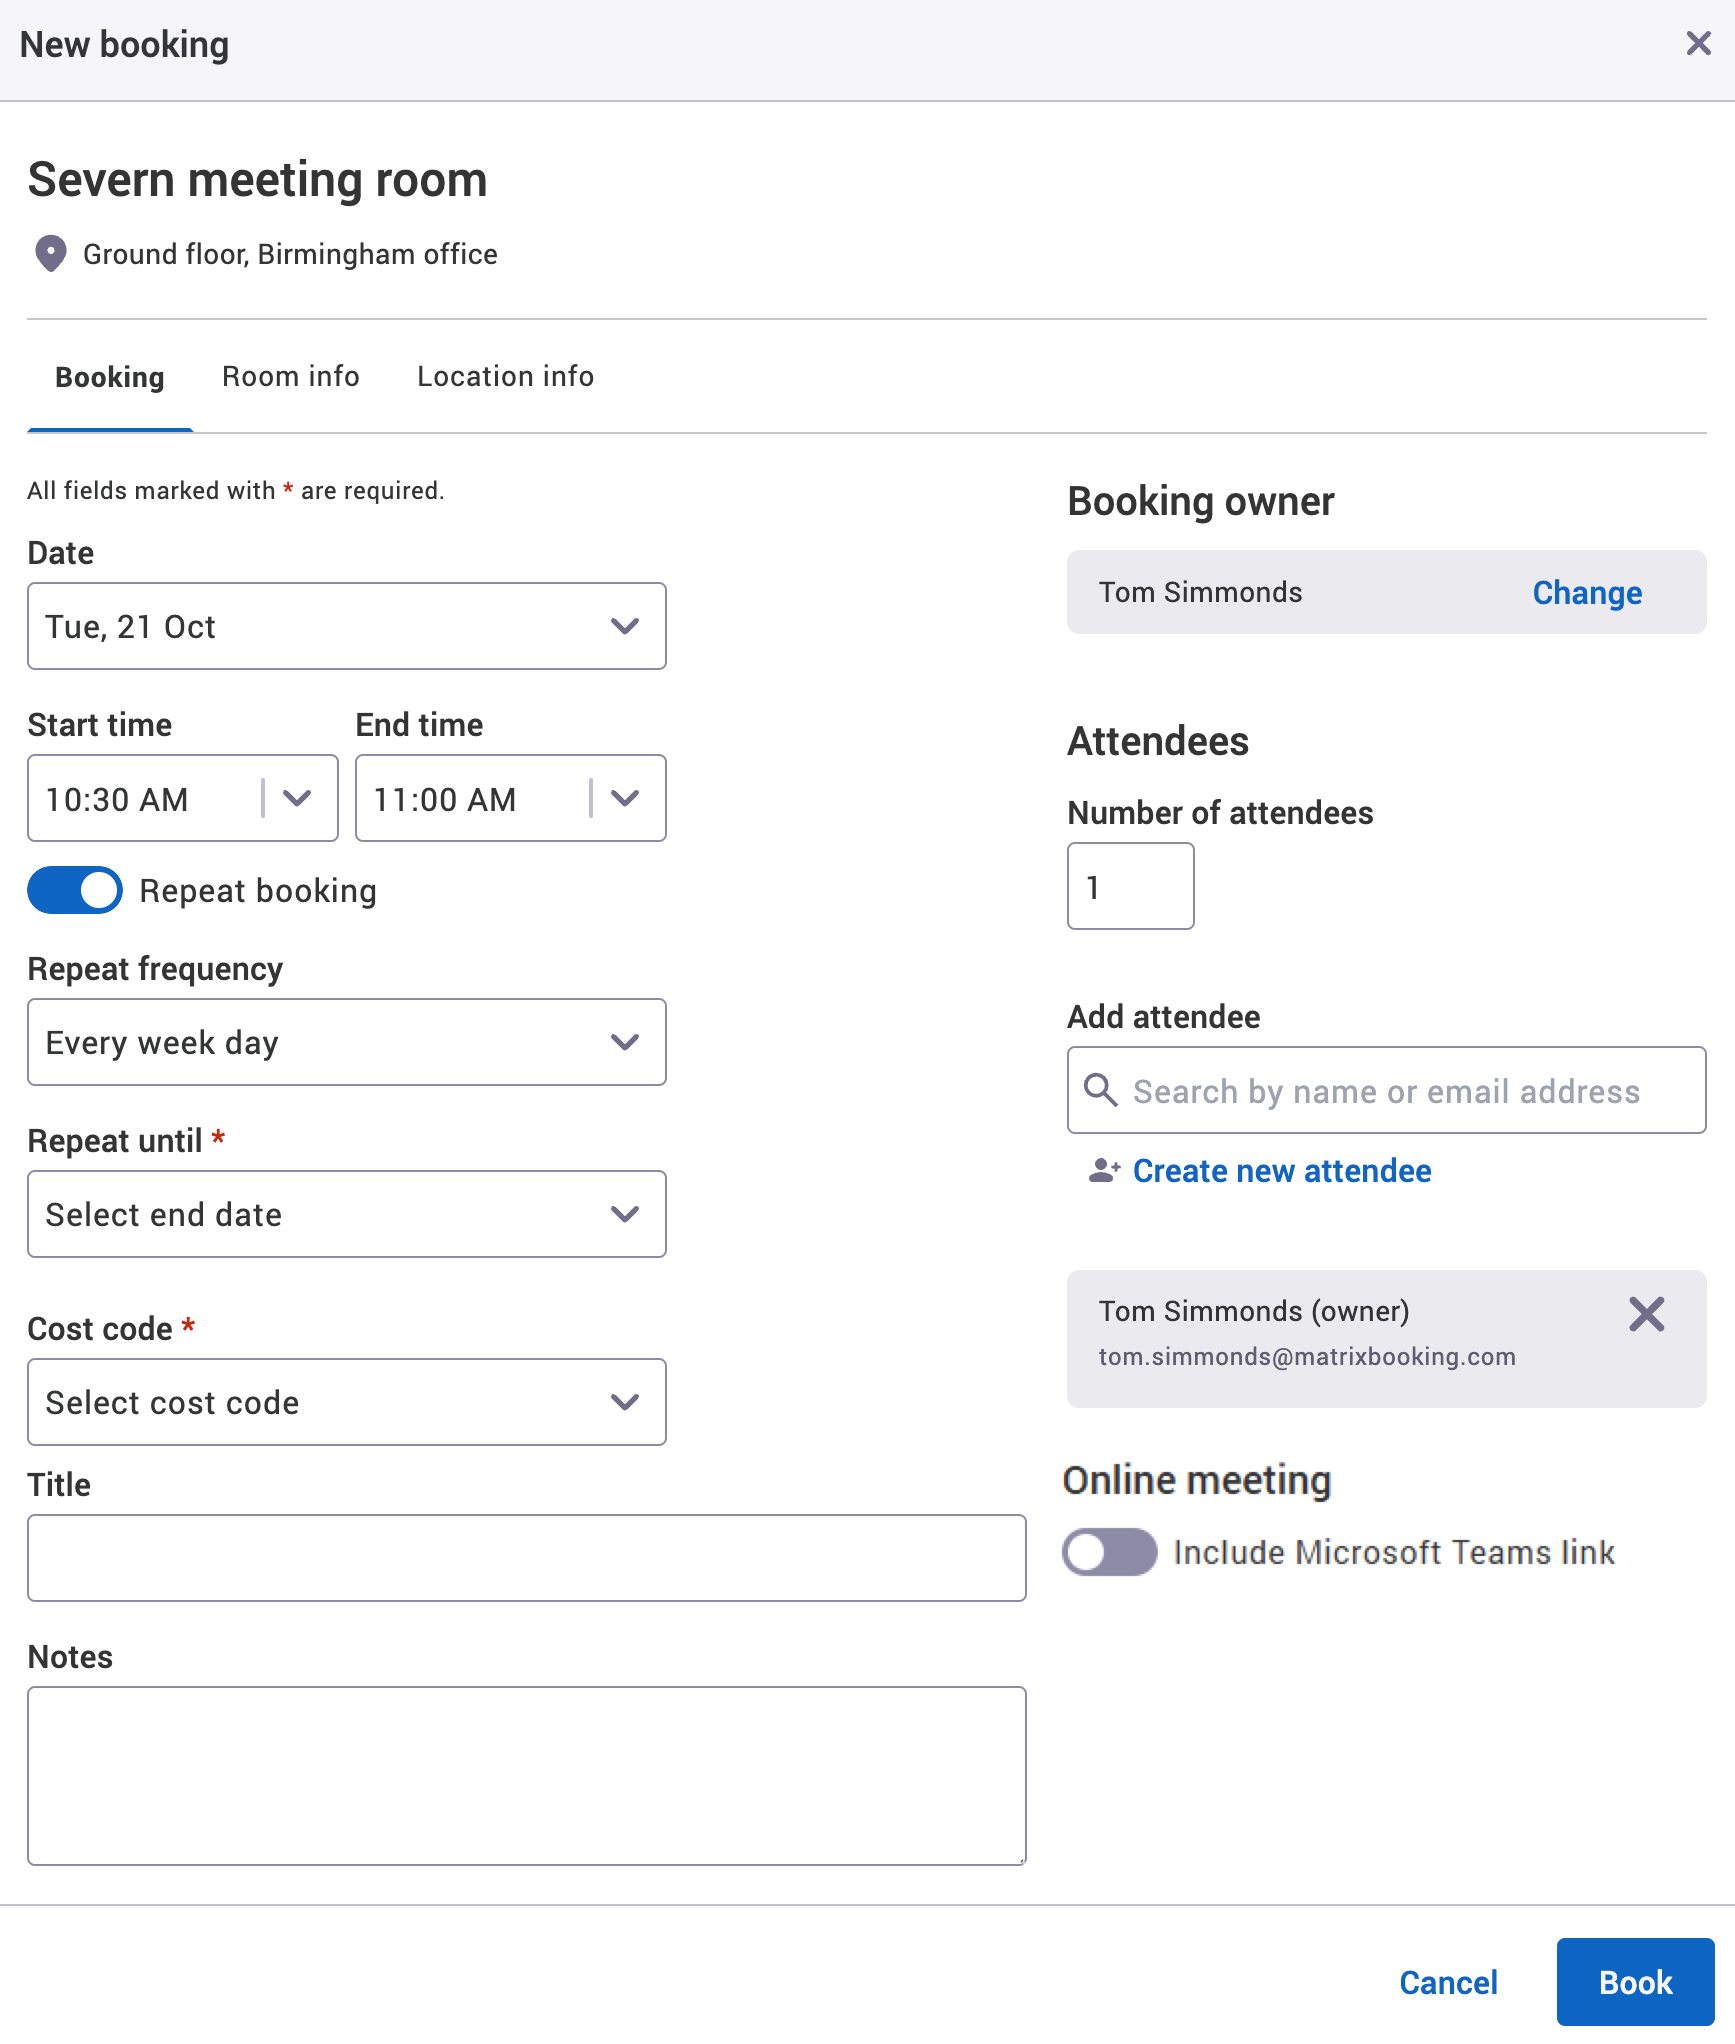
Task: Click the location pin icon
Action: tap(49, 254)
